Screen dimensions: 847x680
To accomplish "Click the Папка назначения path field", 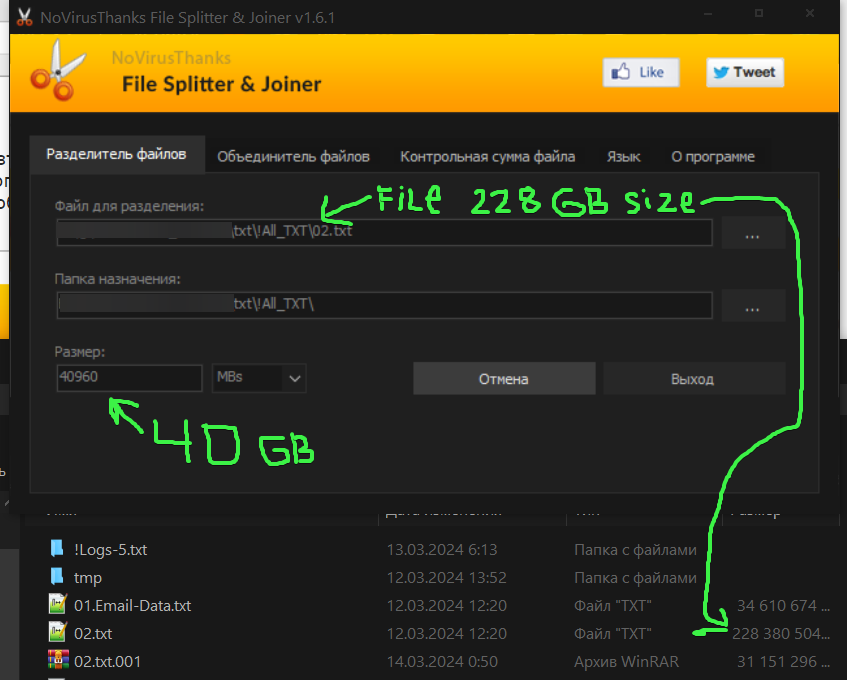I will (x=385, y=305).
